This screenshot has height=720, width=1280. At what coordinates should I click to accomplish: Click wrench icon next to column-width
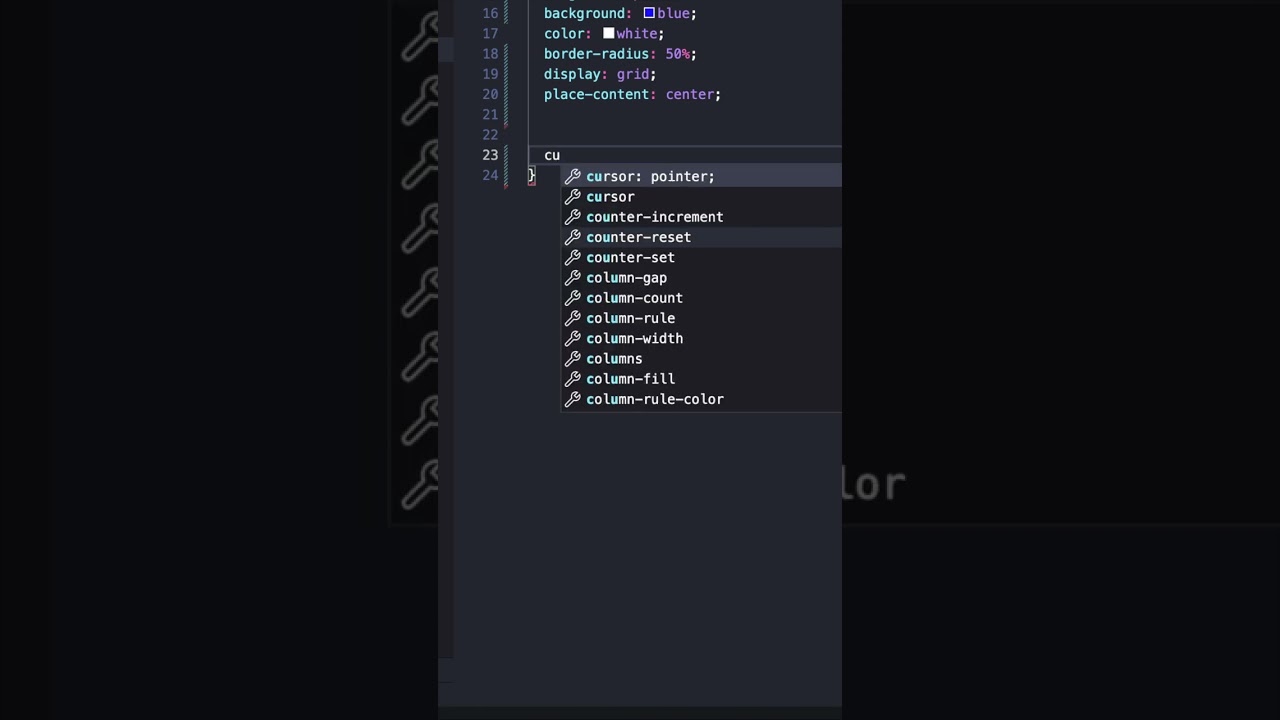click(573, 338)
